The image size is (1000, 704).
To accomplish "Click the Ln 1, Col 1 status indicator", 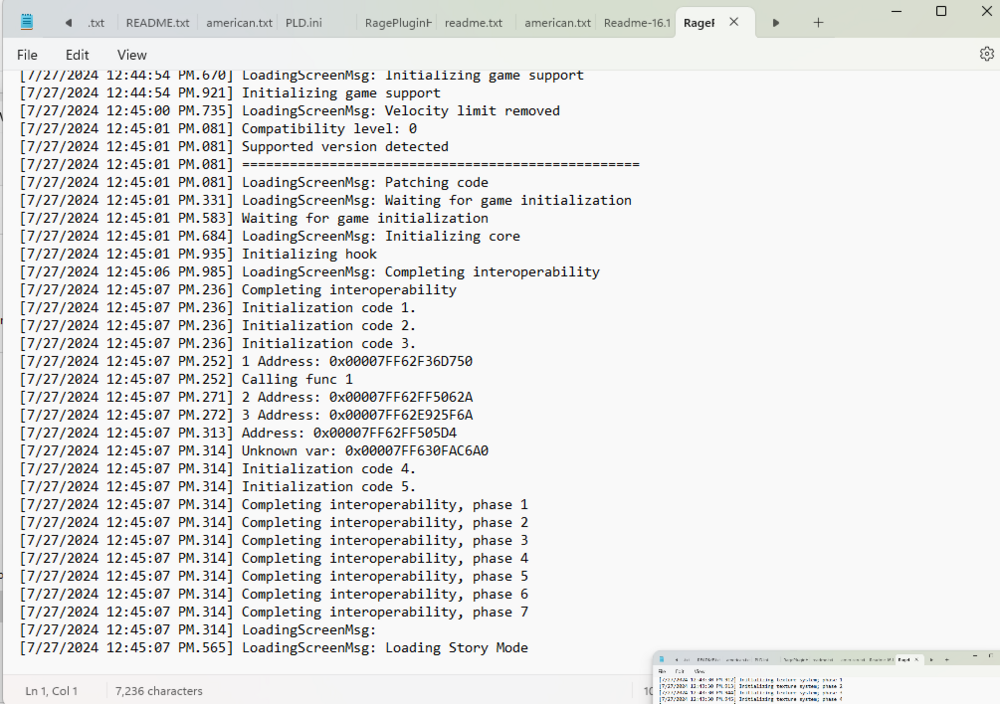I will click(x=51, y=691).
